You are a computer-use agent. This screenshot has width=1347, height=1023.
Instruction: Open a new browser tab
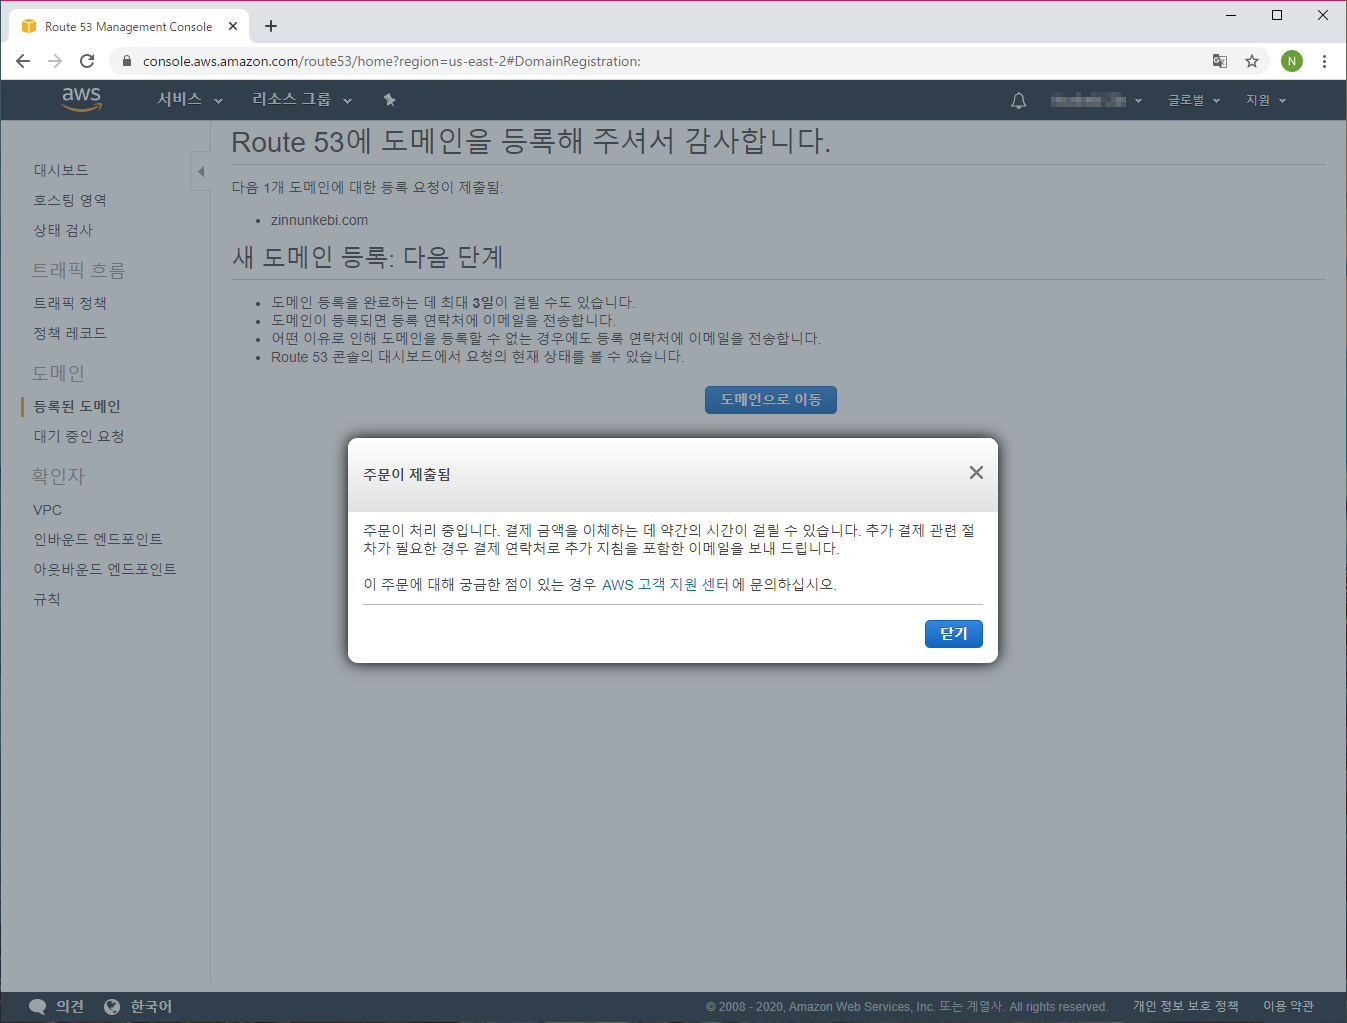(271, 26)
